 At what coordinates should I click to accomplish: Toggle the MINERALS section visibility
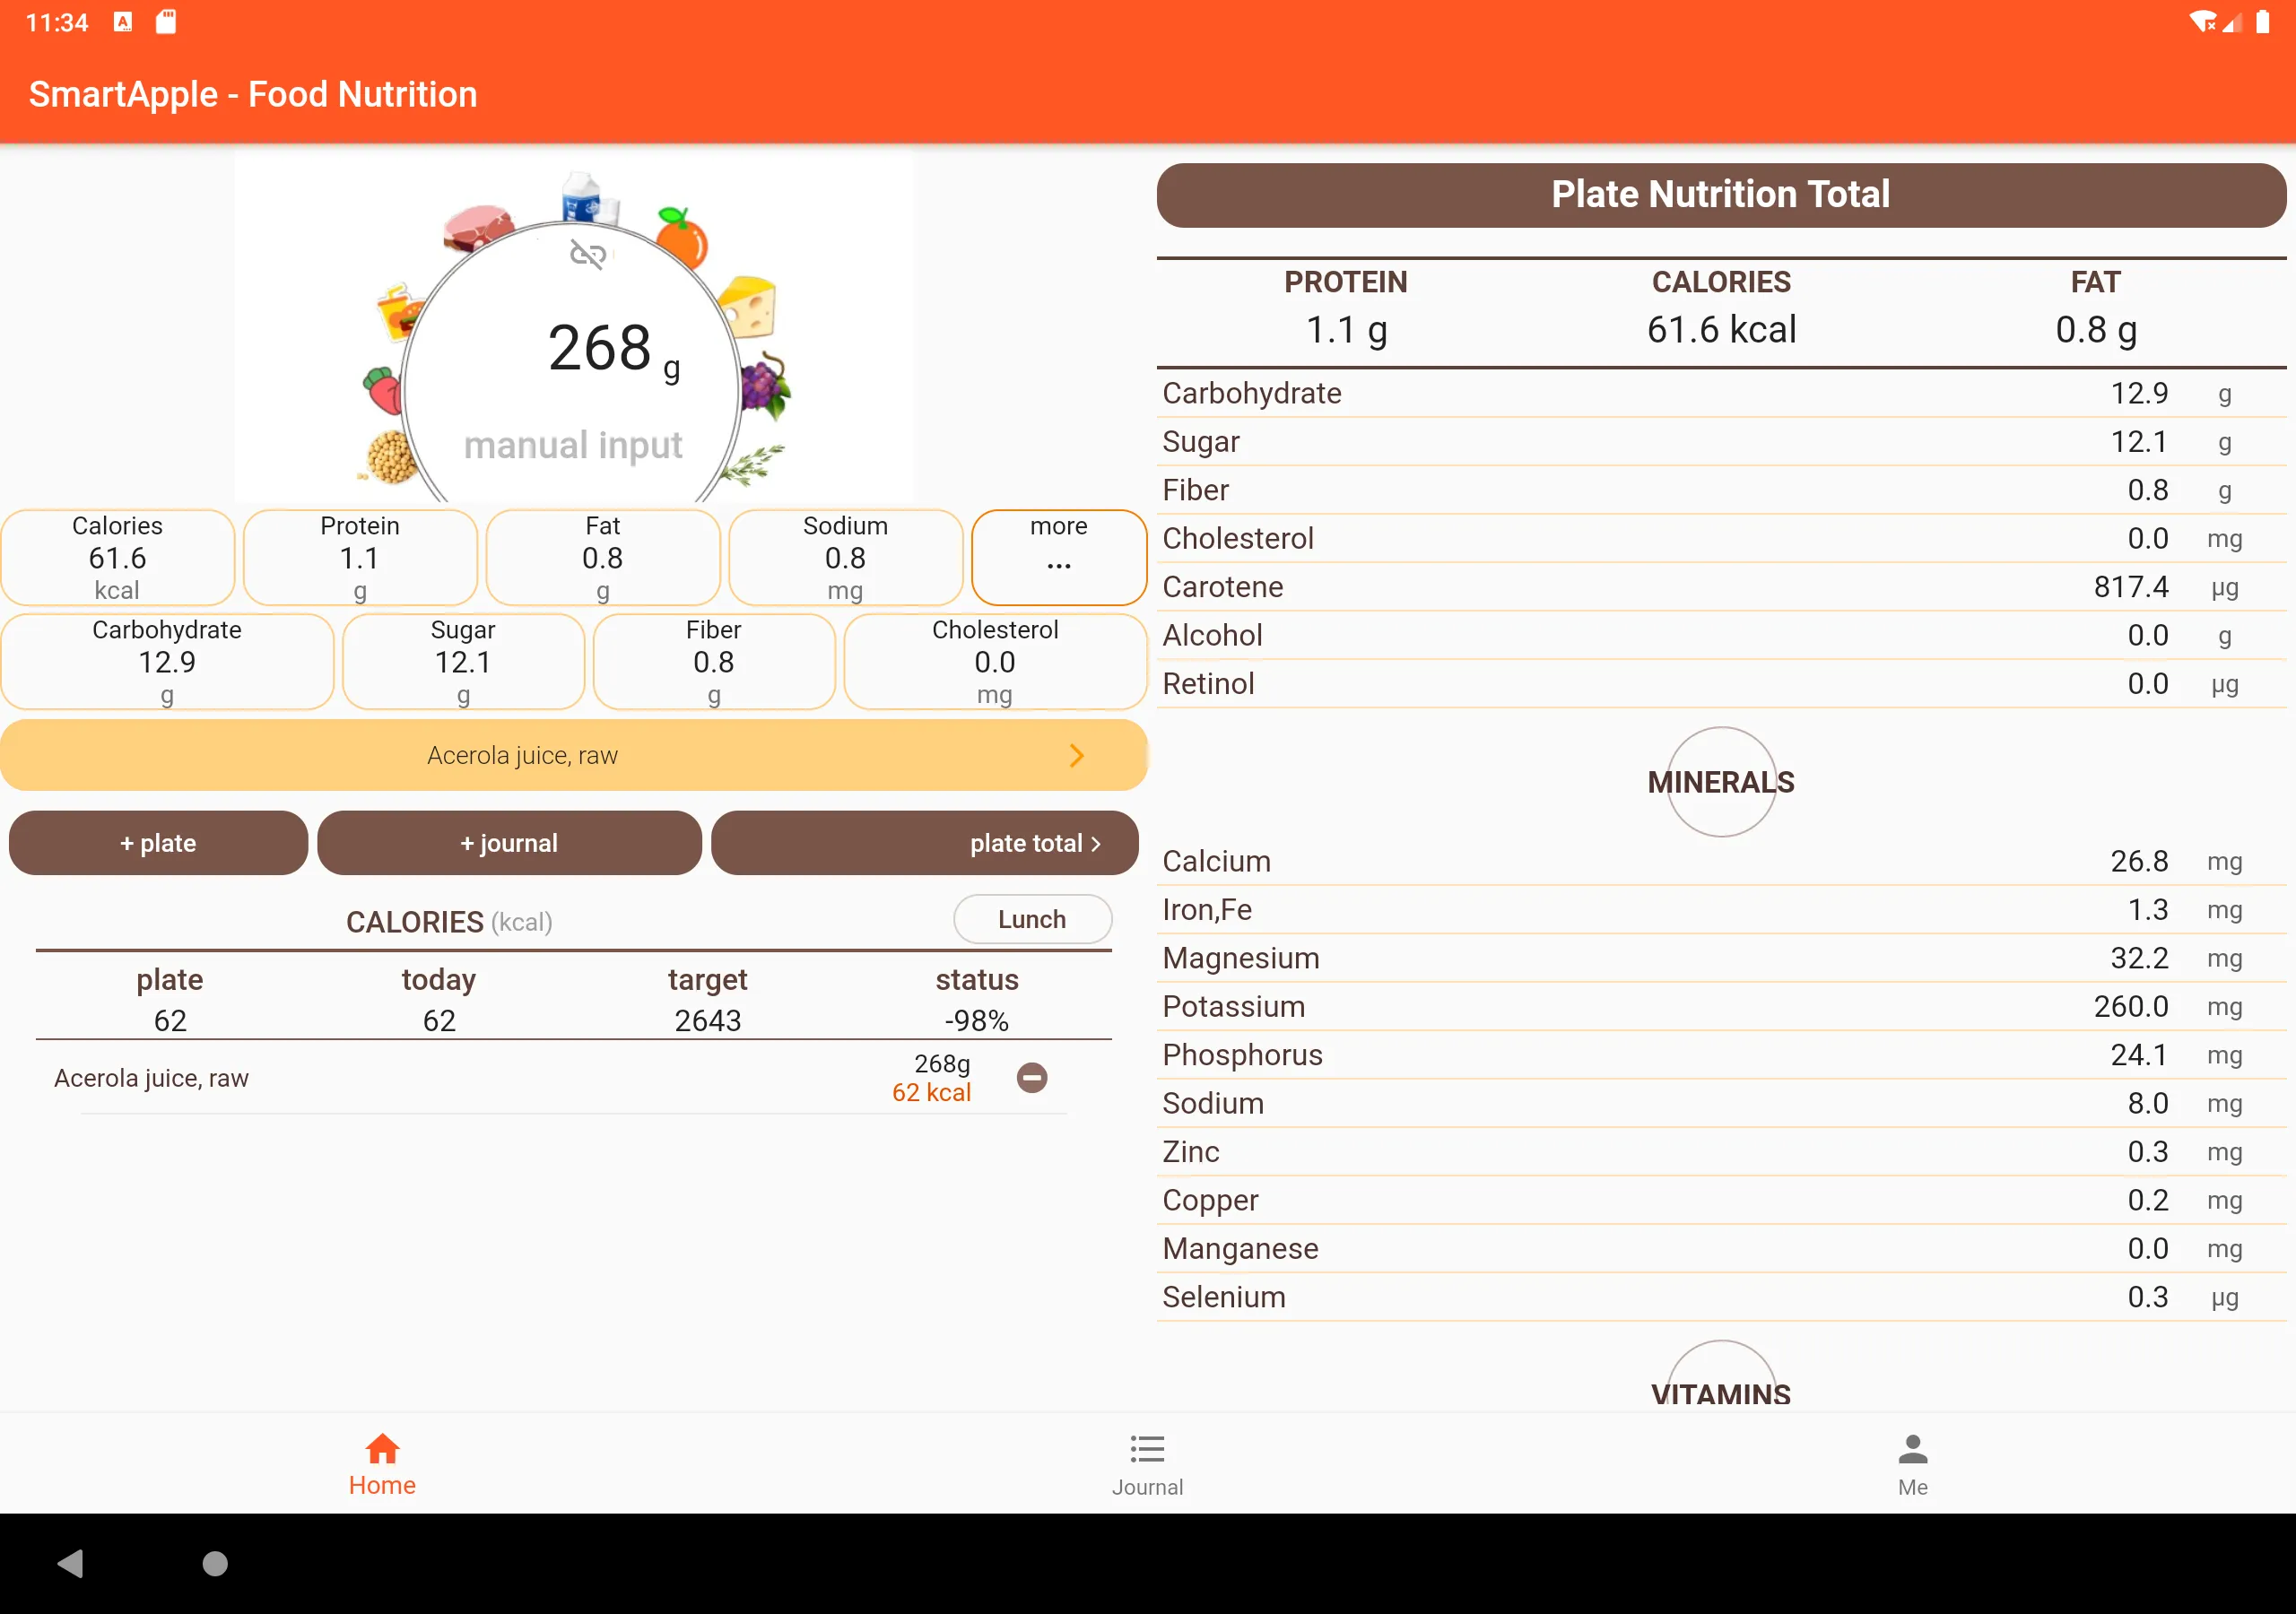pyautogui.click(x=1719, y=781)
